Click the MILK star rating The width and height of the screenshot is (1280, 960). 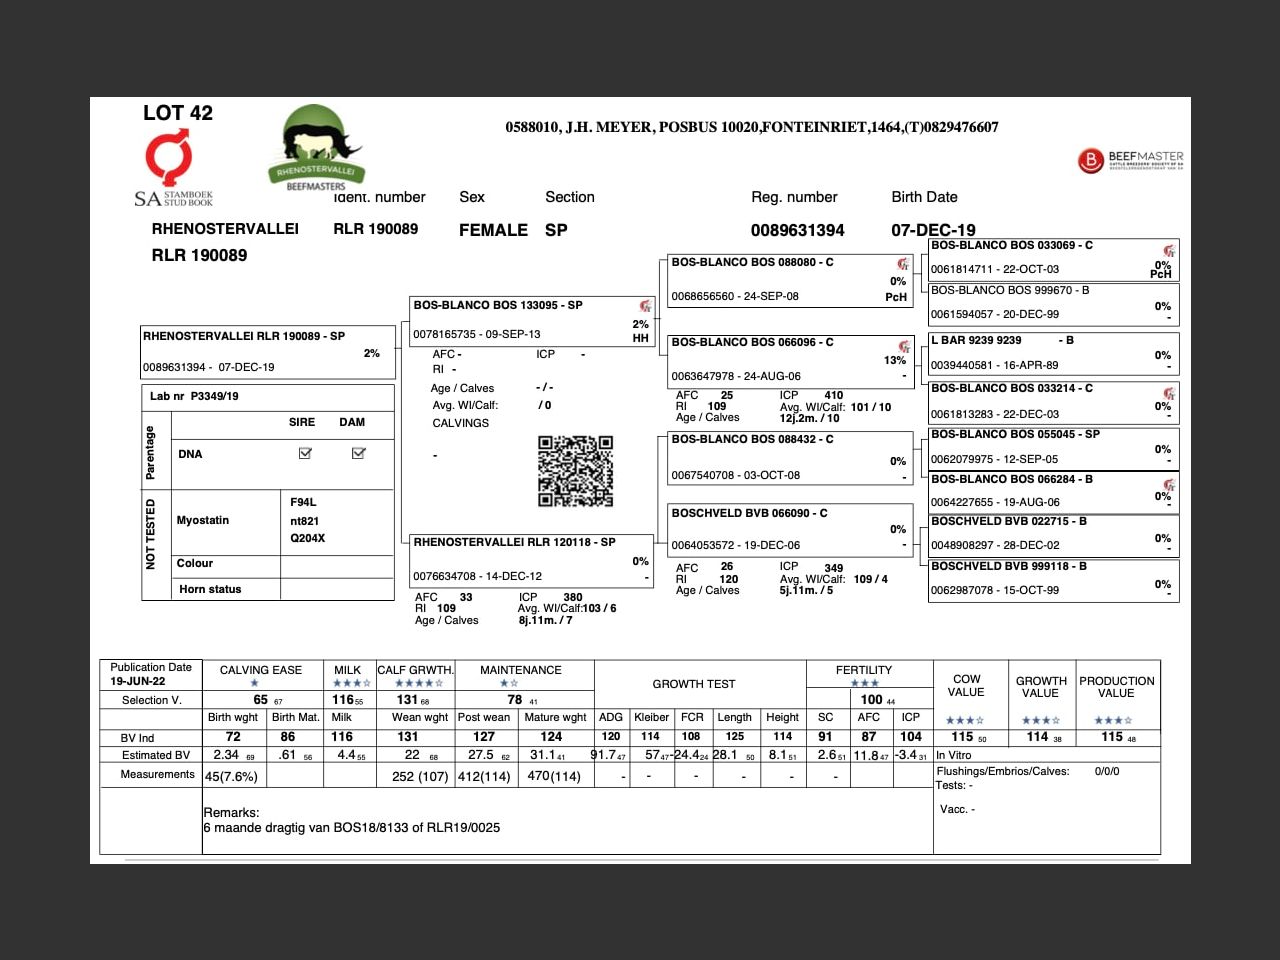click(347, 683)
